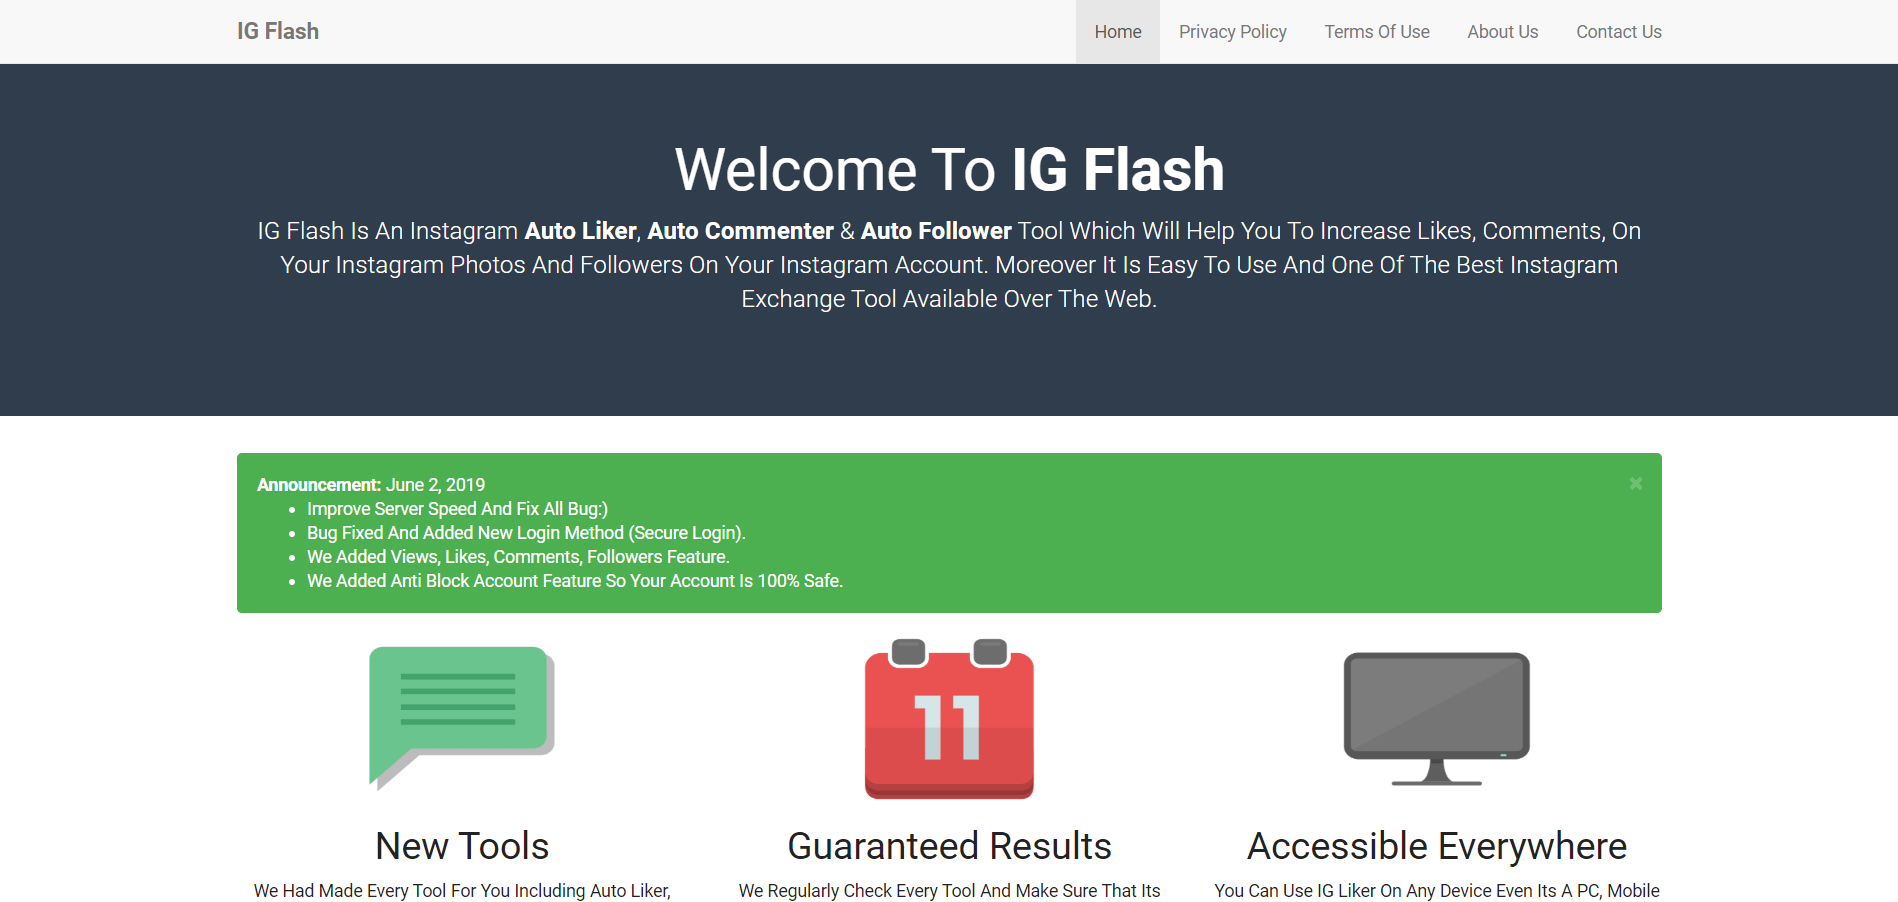1898x902 pixels.
Task: Click the New Tools heading
Action: [461, 845]
